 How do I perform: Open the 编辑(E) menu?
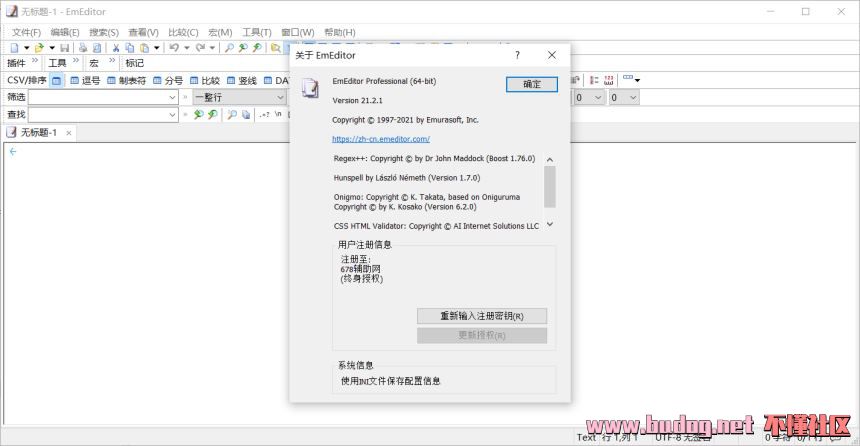coord(65,32)
